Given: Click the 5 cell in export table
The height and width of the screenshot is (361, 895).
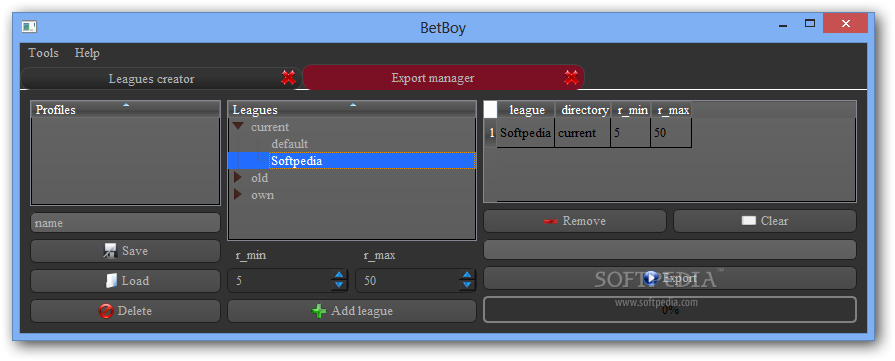Looking at the screenshot, I should click(x=631, y=133).
